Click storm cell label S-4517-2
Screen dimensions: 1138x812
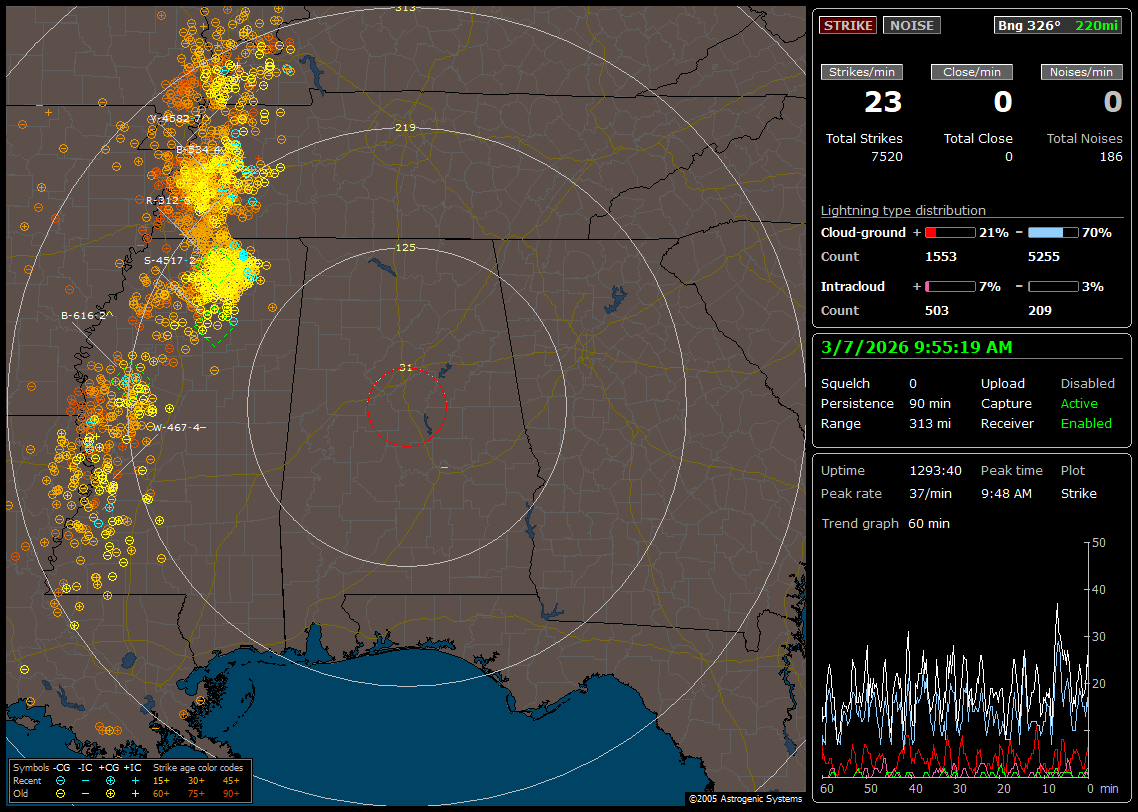(170, 260)
